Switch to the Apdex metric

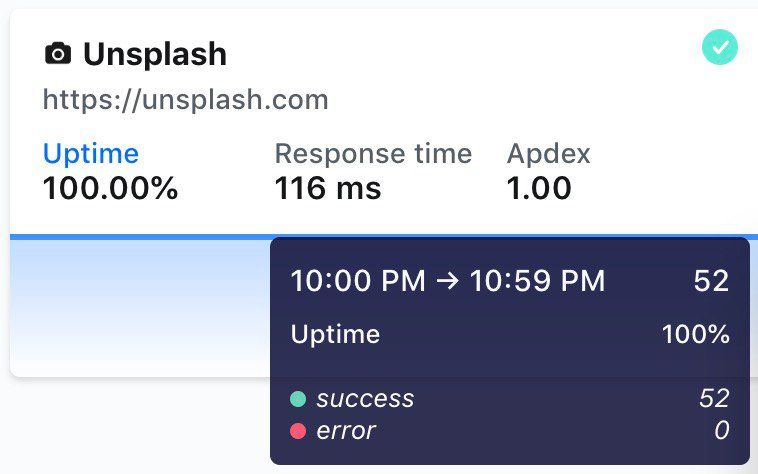coord(548,153)
